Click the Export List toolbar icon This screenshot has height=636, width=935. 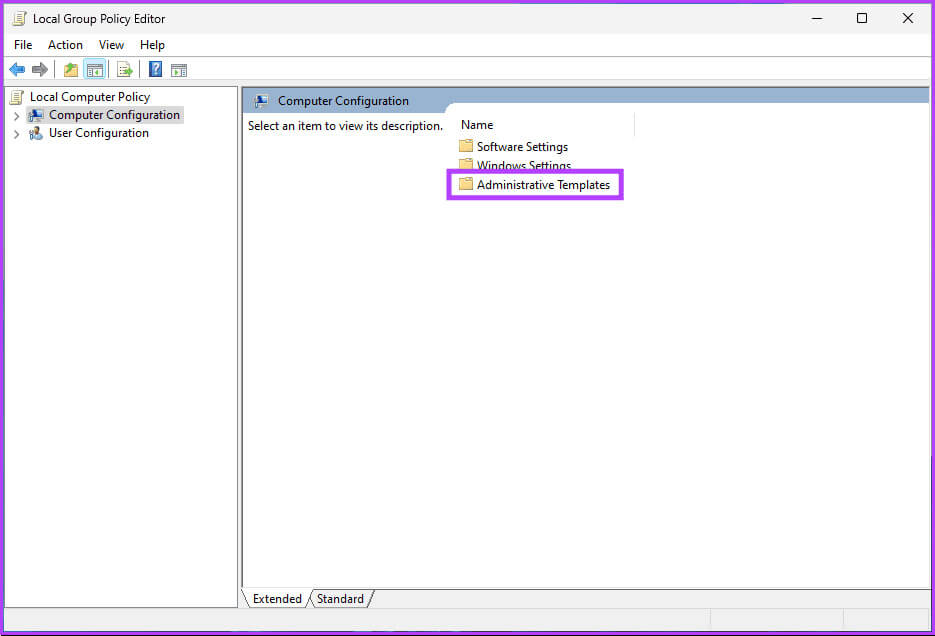click(125, 70)
